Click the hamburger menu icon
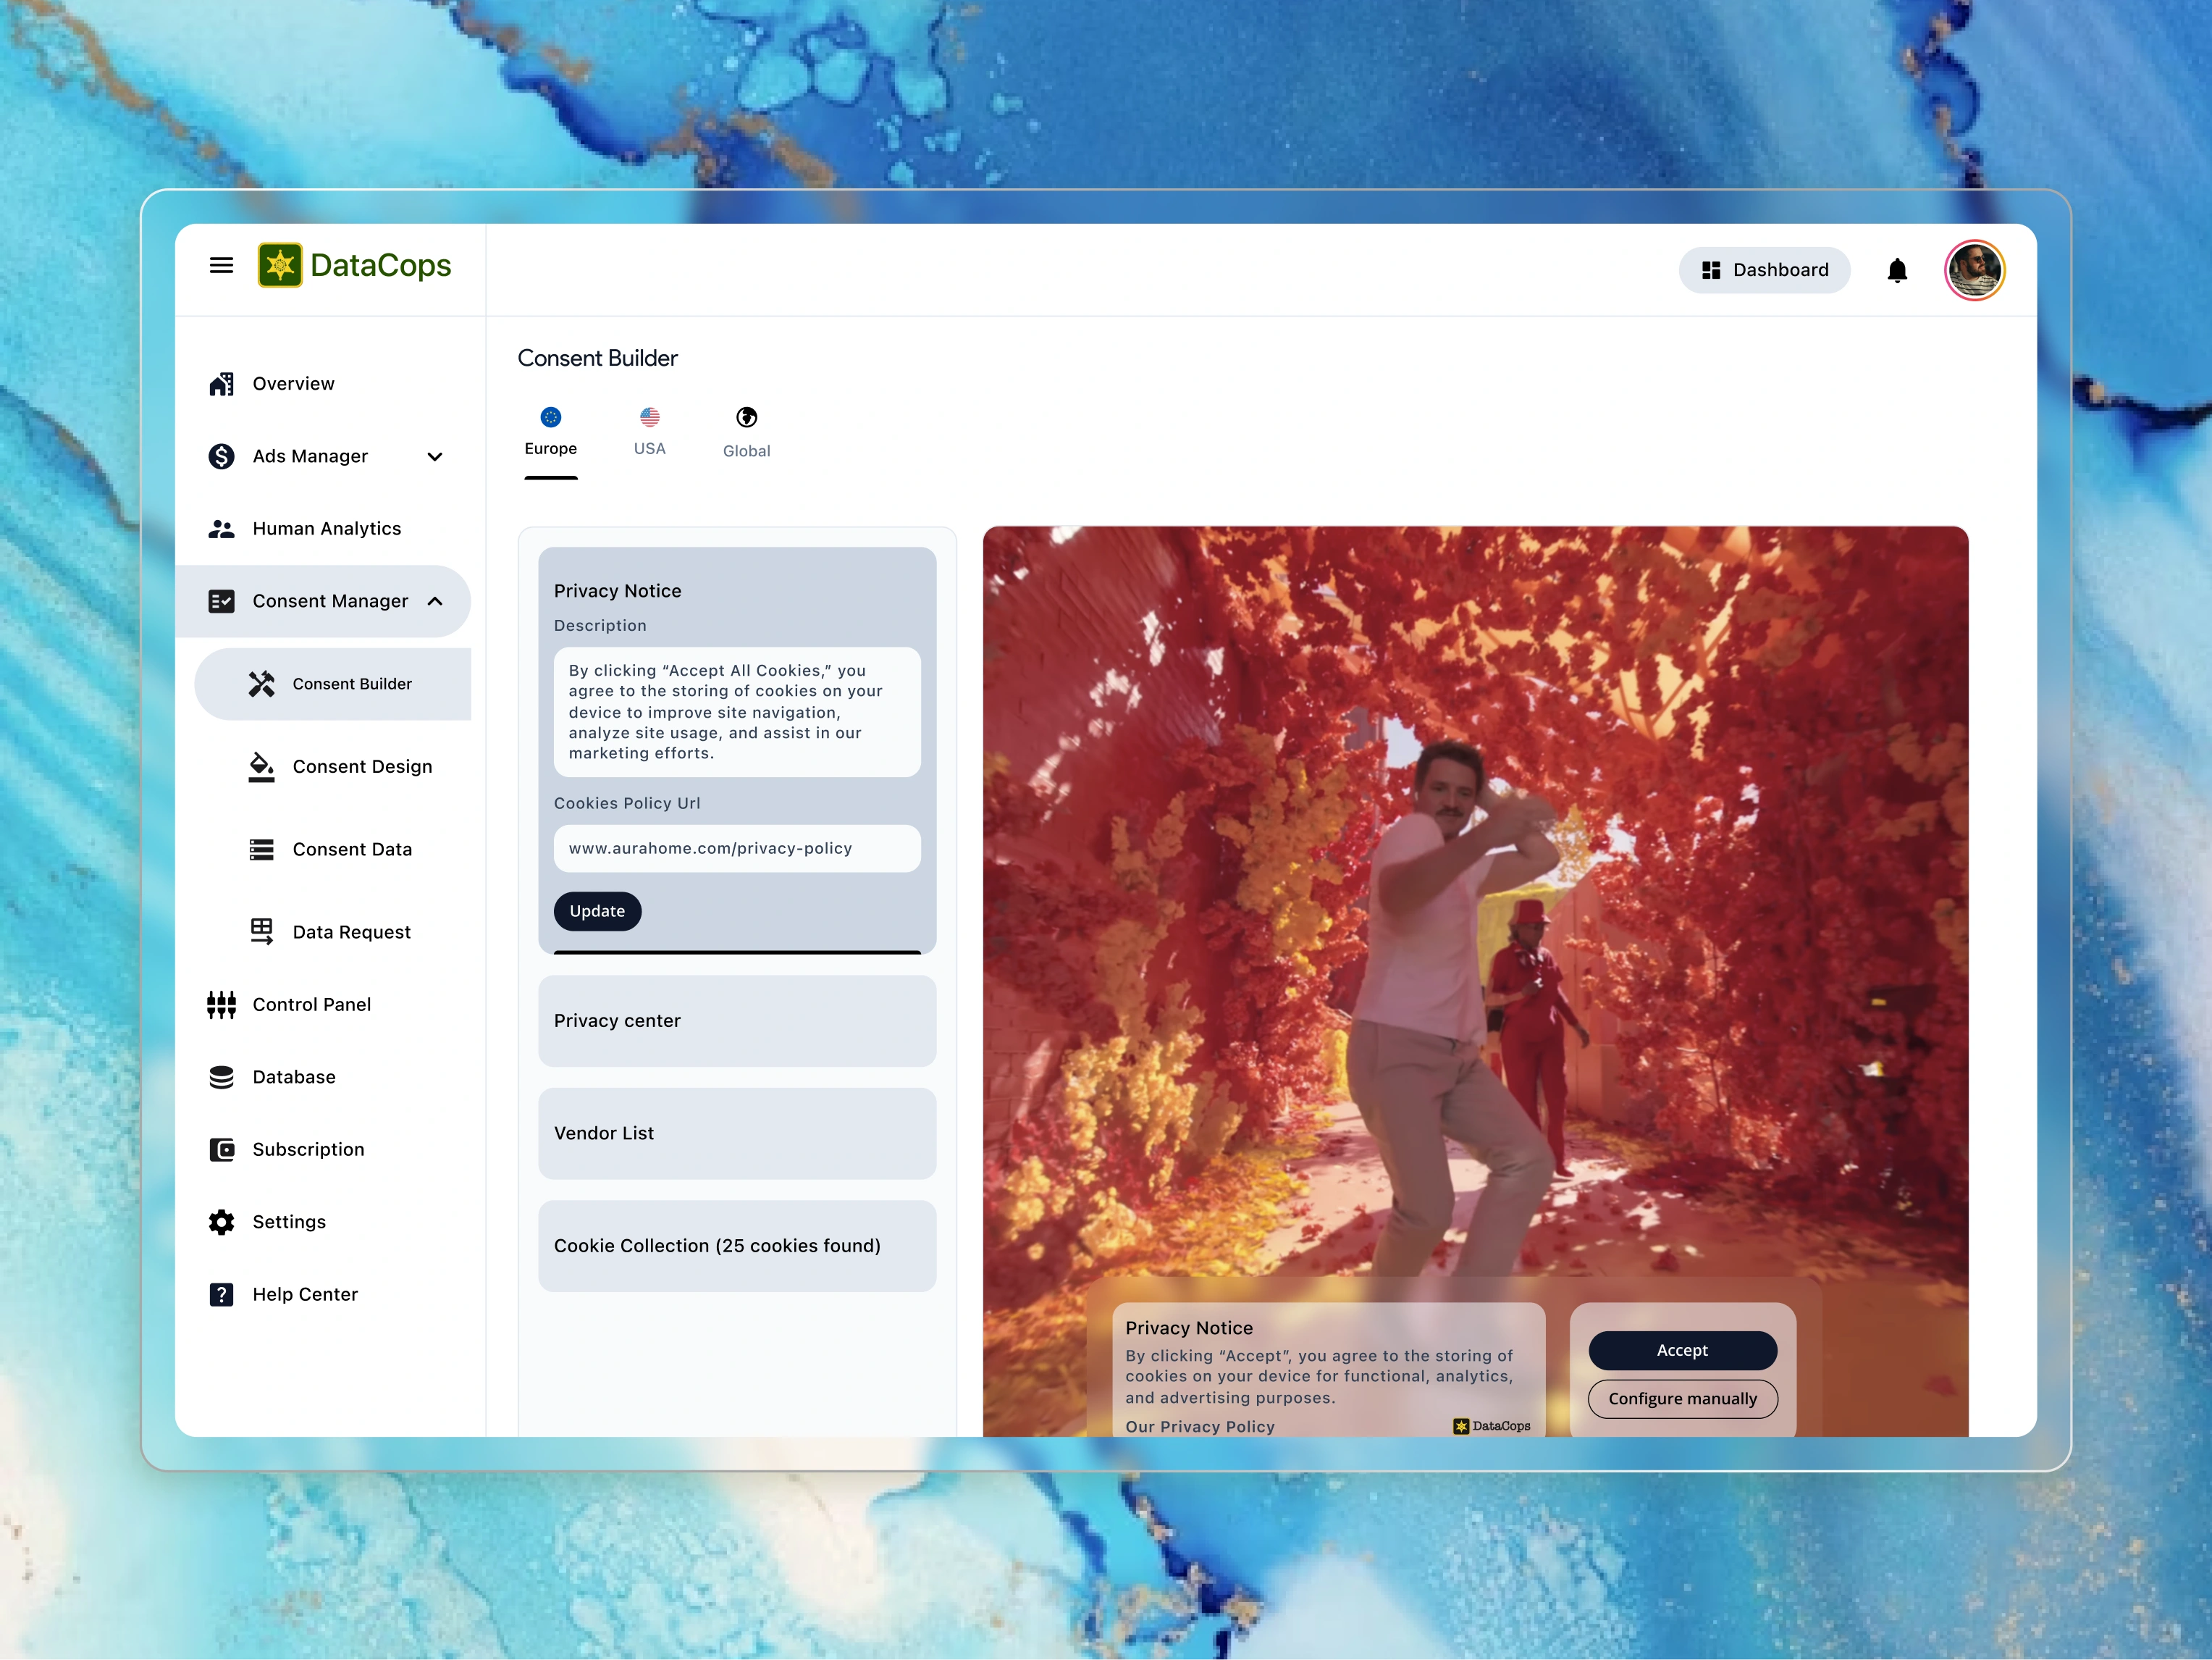Screen dimensions: 2212x1660 point(221,265)
